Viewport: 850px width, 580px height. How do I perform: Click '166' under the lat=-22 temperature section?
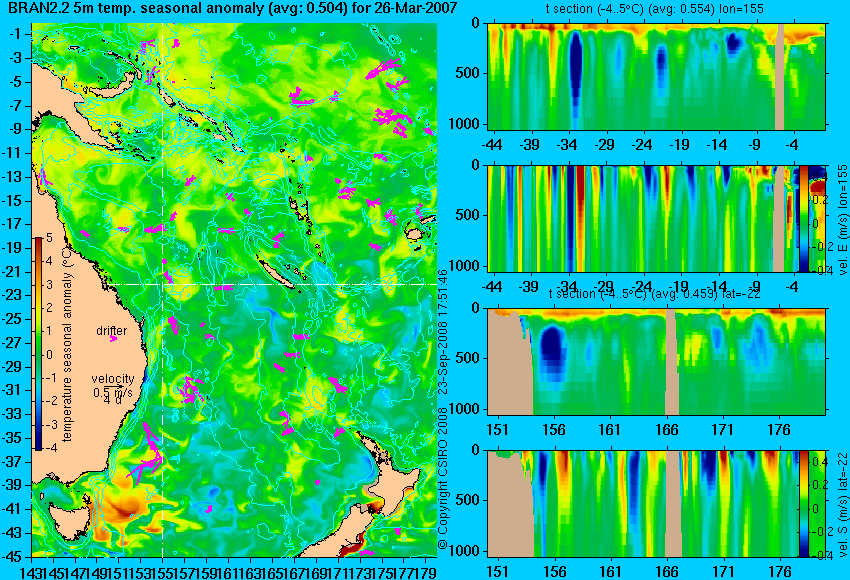[x=667, y=430]
